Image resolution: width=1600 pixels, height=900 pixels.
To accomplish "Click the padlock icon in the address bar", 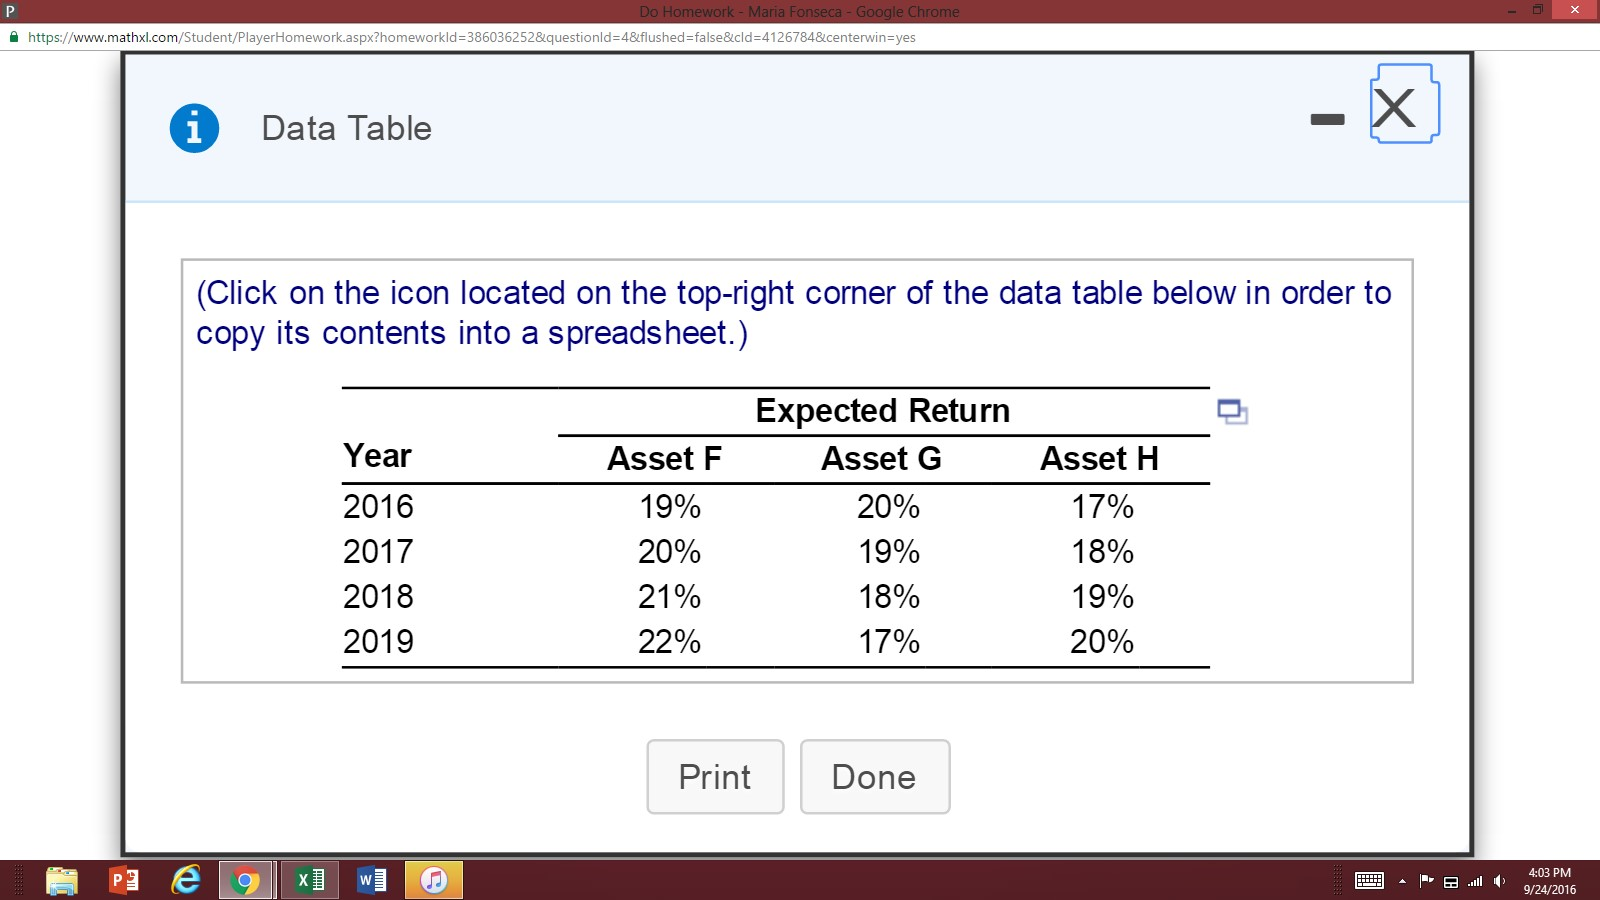I will point(14,37).
